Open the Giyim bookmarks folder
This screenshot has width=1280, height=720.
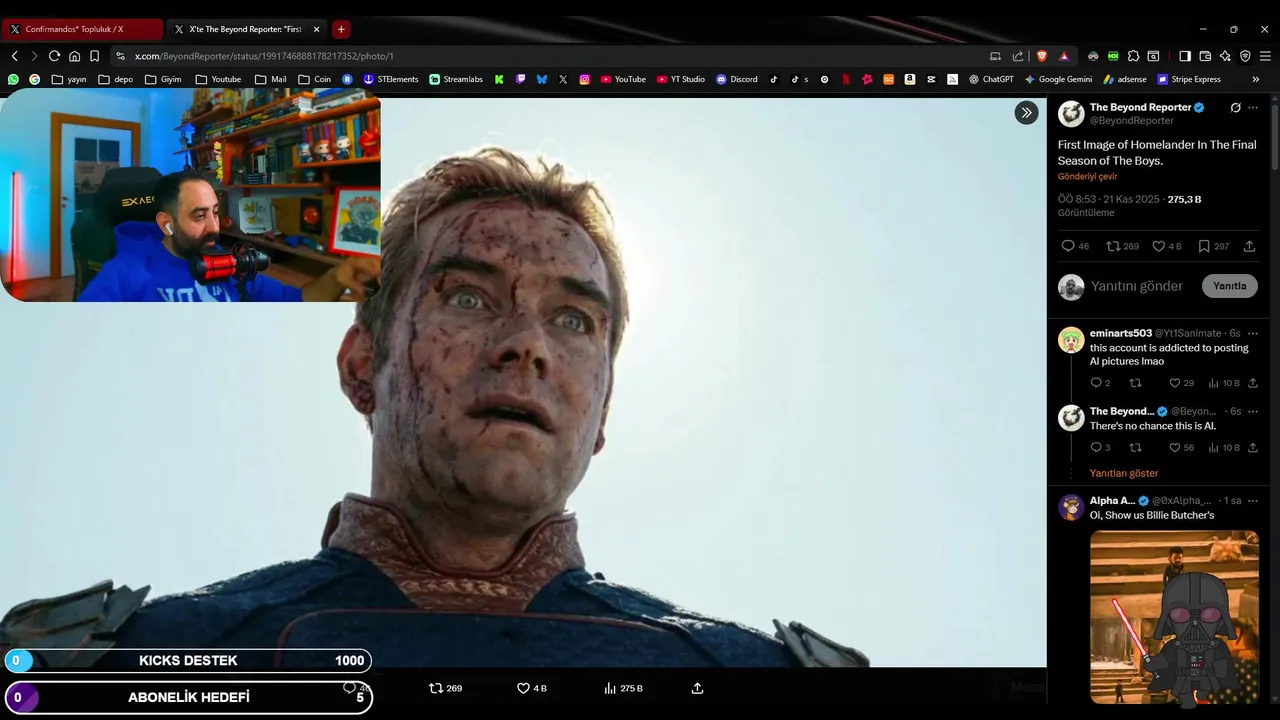click(x=163, y=79)
